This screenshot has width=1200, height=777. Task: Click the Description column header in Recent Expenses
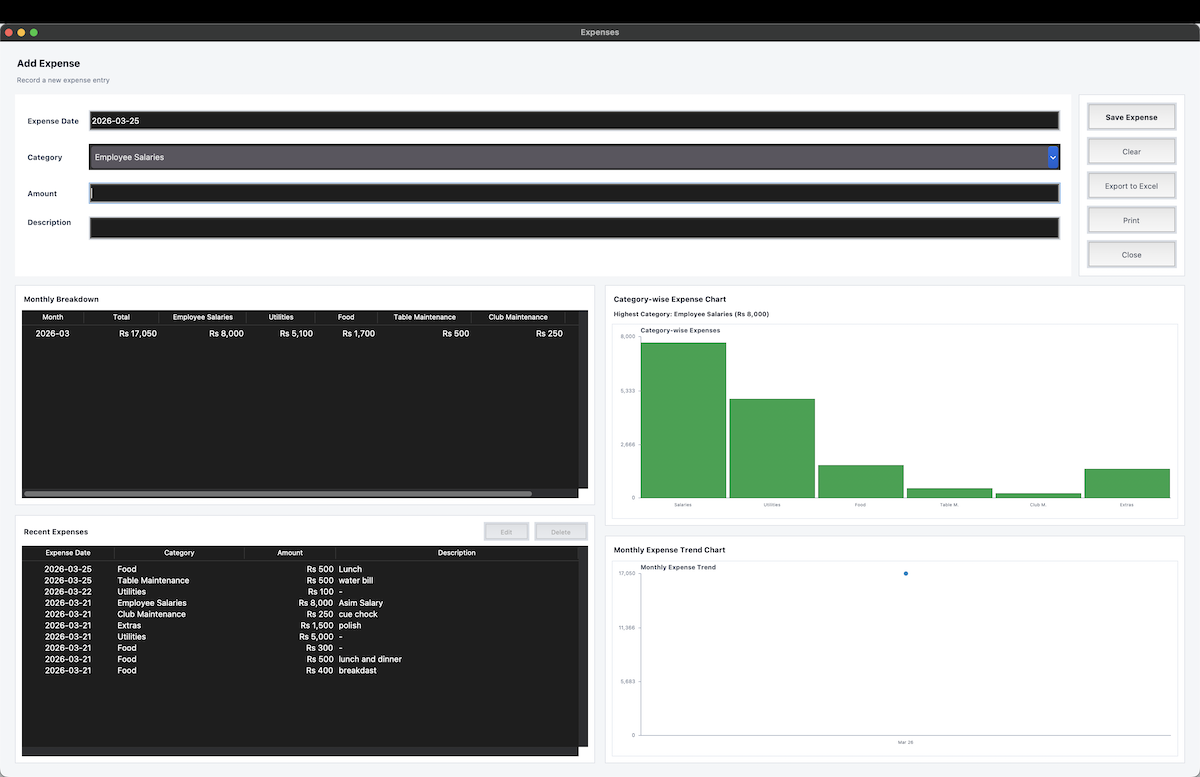(457, 553)
